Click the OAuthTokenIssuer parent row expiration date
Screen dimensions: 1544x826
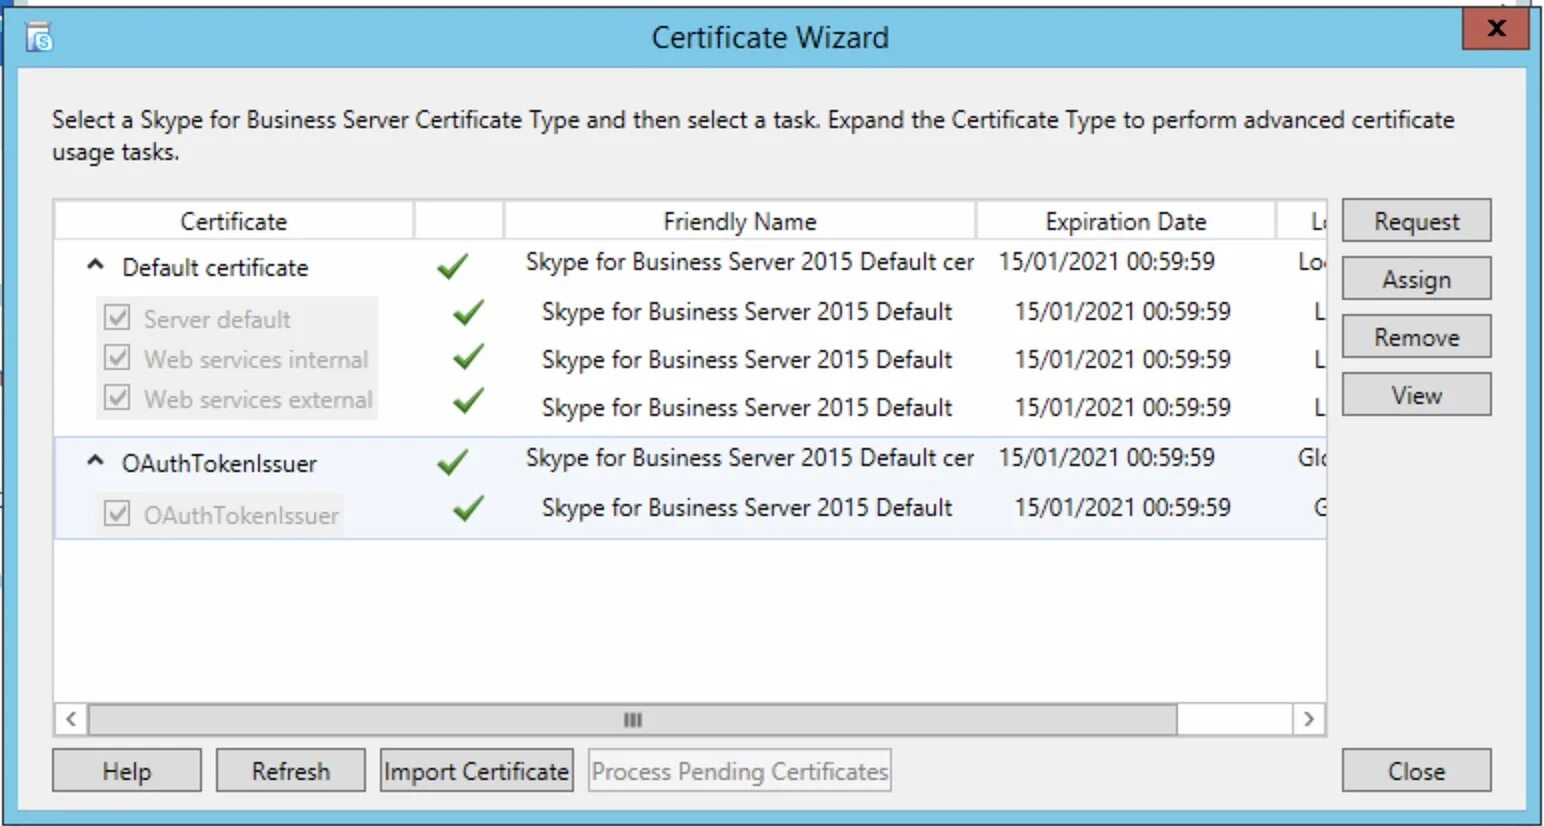click(x=1106, y=457)
